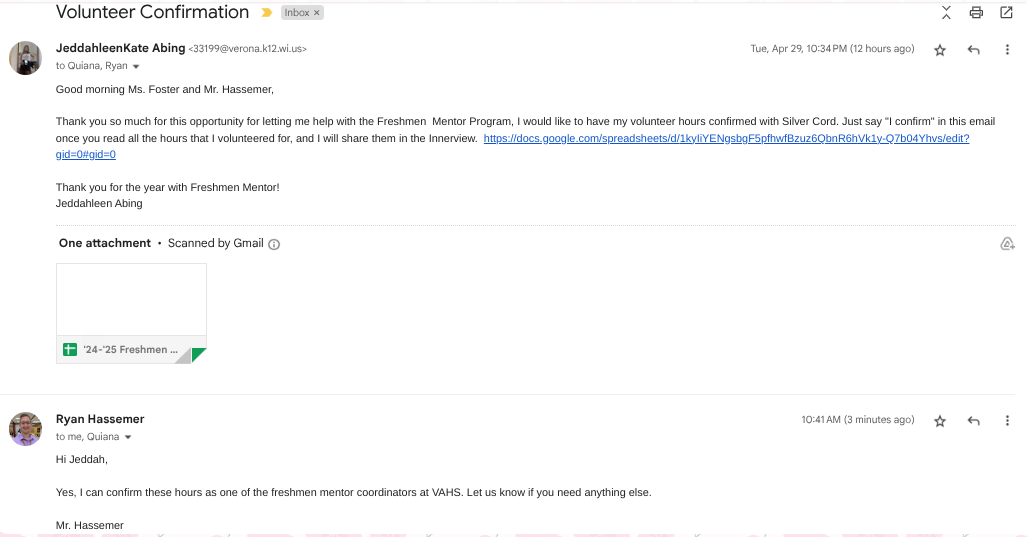Click the sender name Ryan Hassemer

tap(100, 419)
